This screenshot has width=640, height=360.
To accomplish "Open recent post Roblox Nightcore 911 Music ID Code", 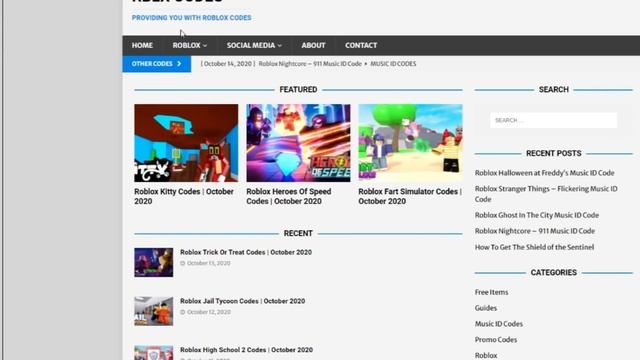I will tap(535, 231).
